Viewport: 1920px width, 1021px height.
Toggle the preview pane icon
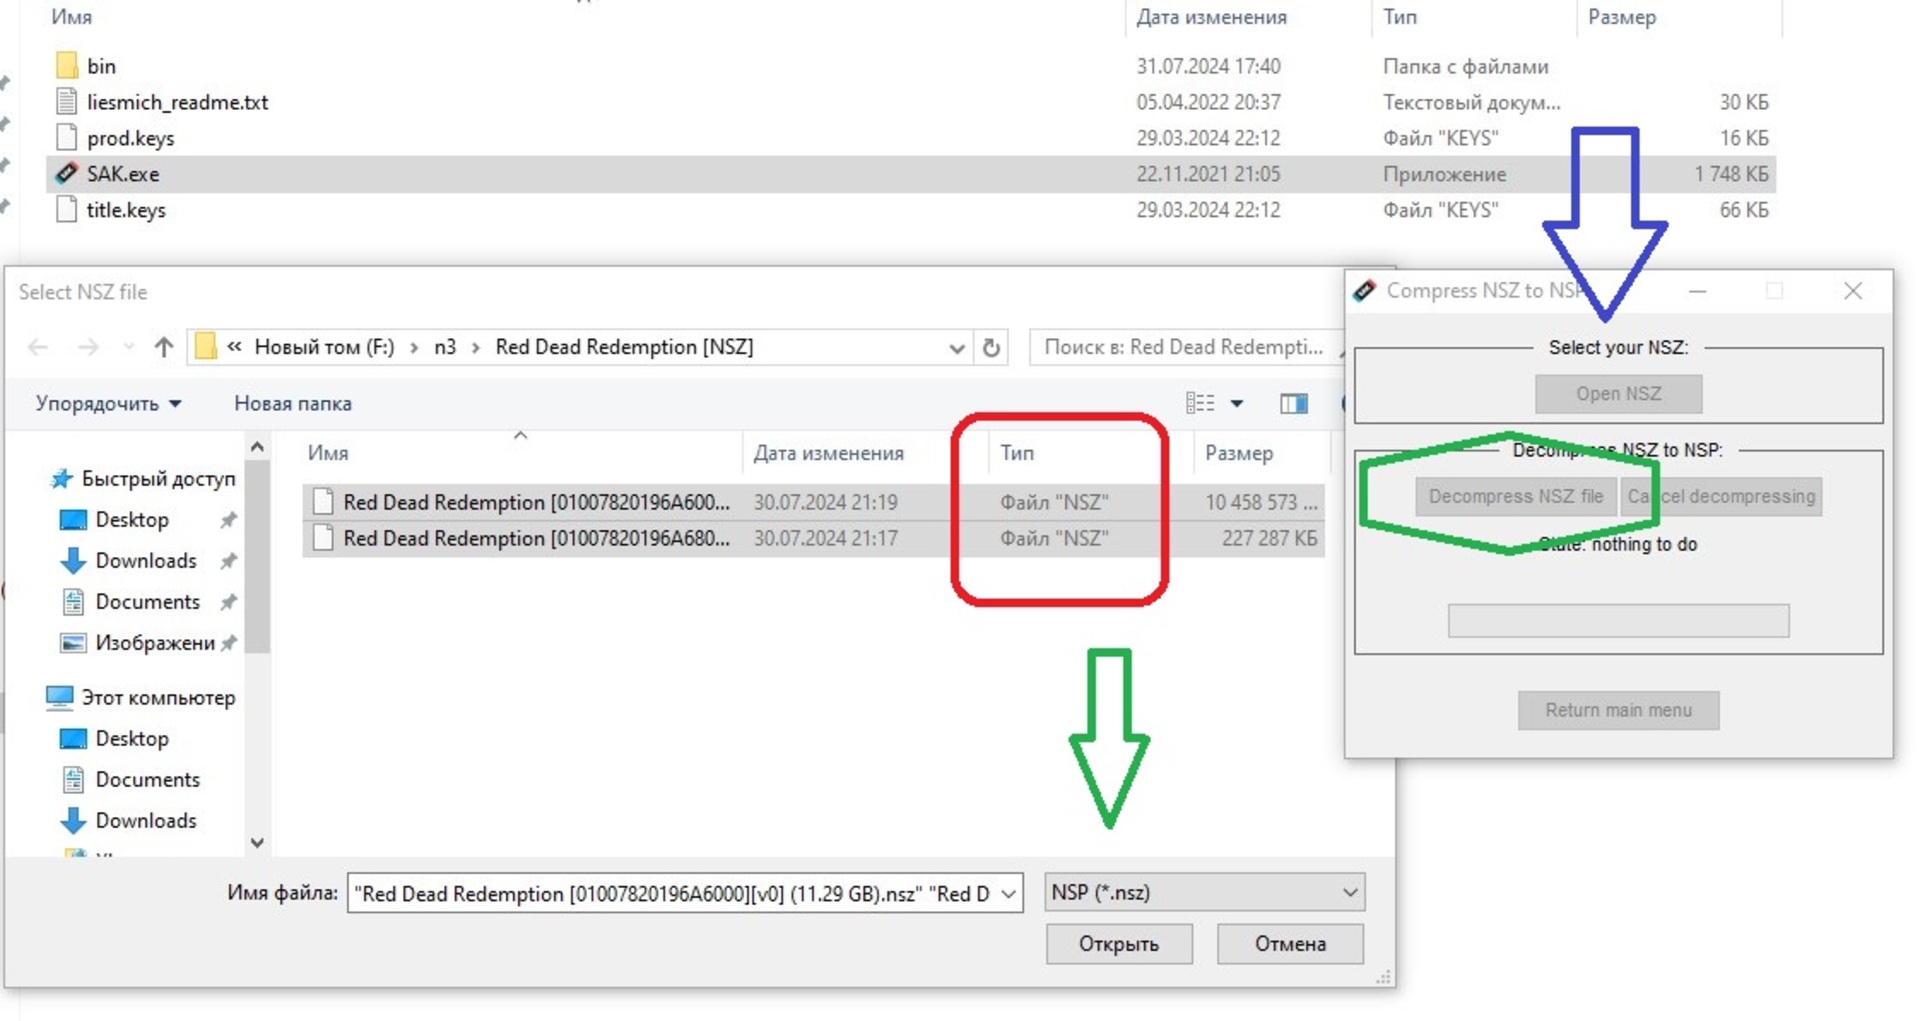(x=1293, y=403)
